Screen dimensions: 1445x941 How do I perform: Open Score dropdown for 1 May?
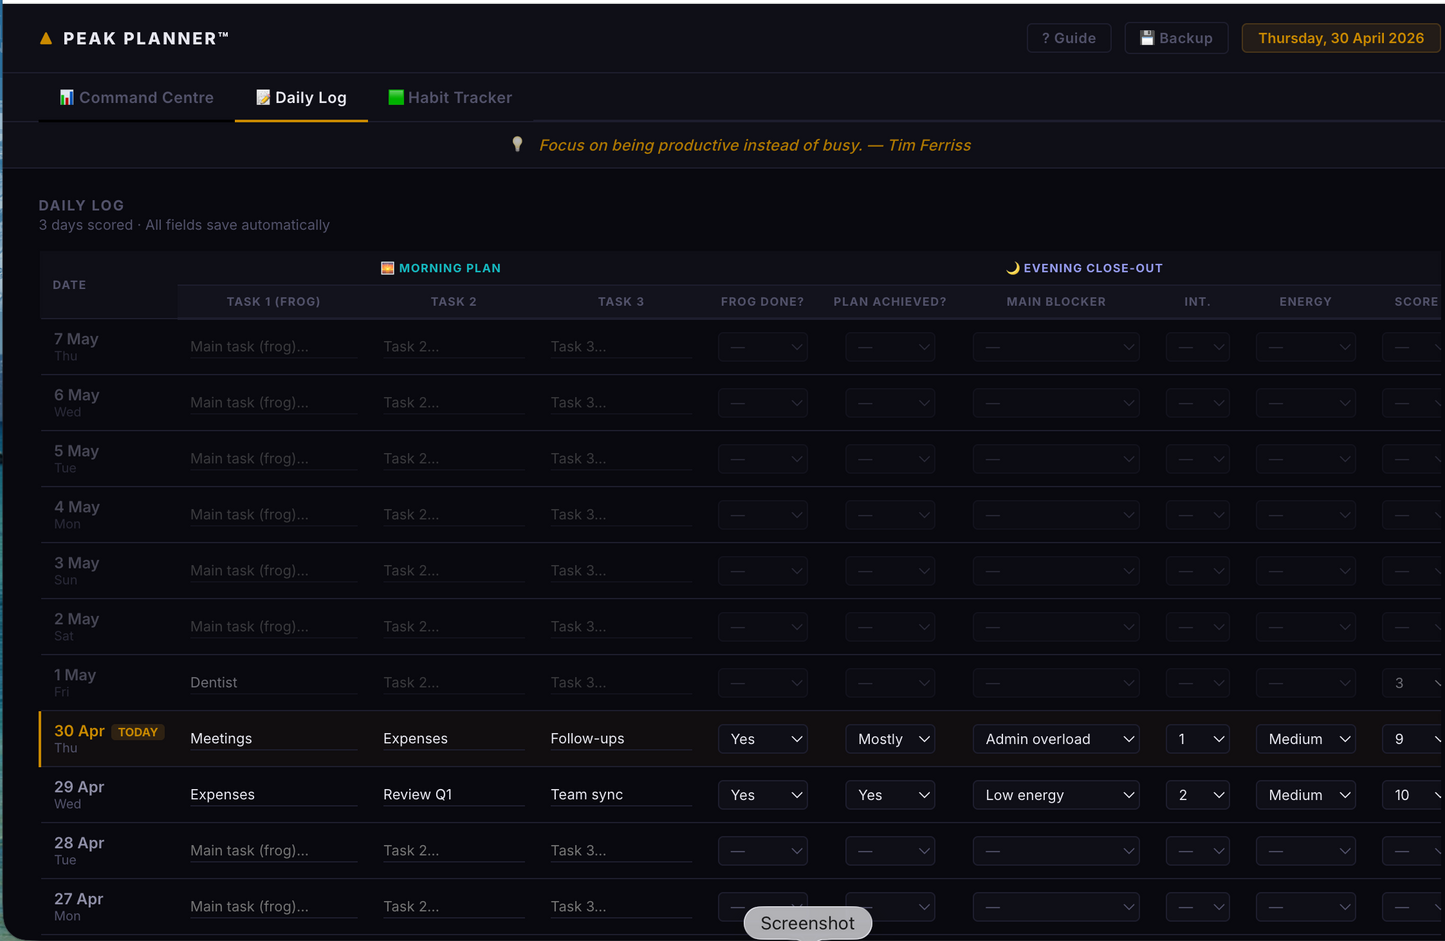point(1413,683)
